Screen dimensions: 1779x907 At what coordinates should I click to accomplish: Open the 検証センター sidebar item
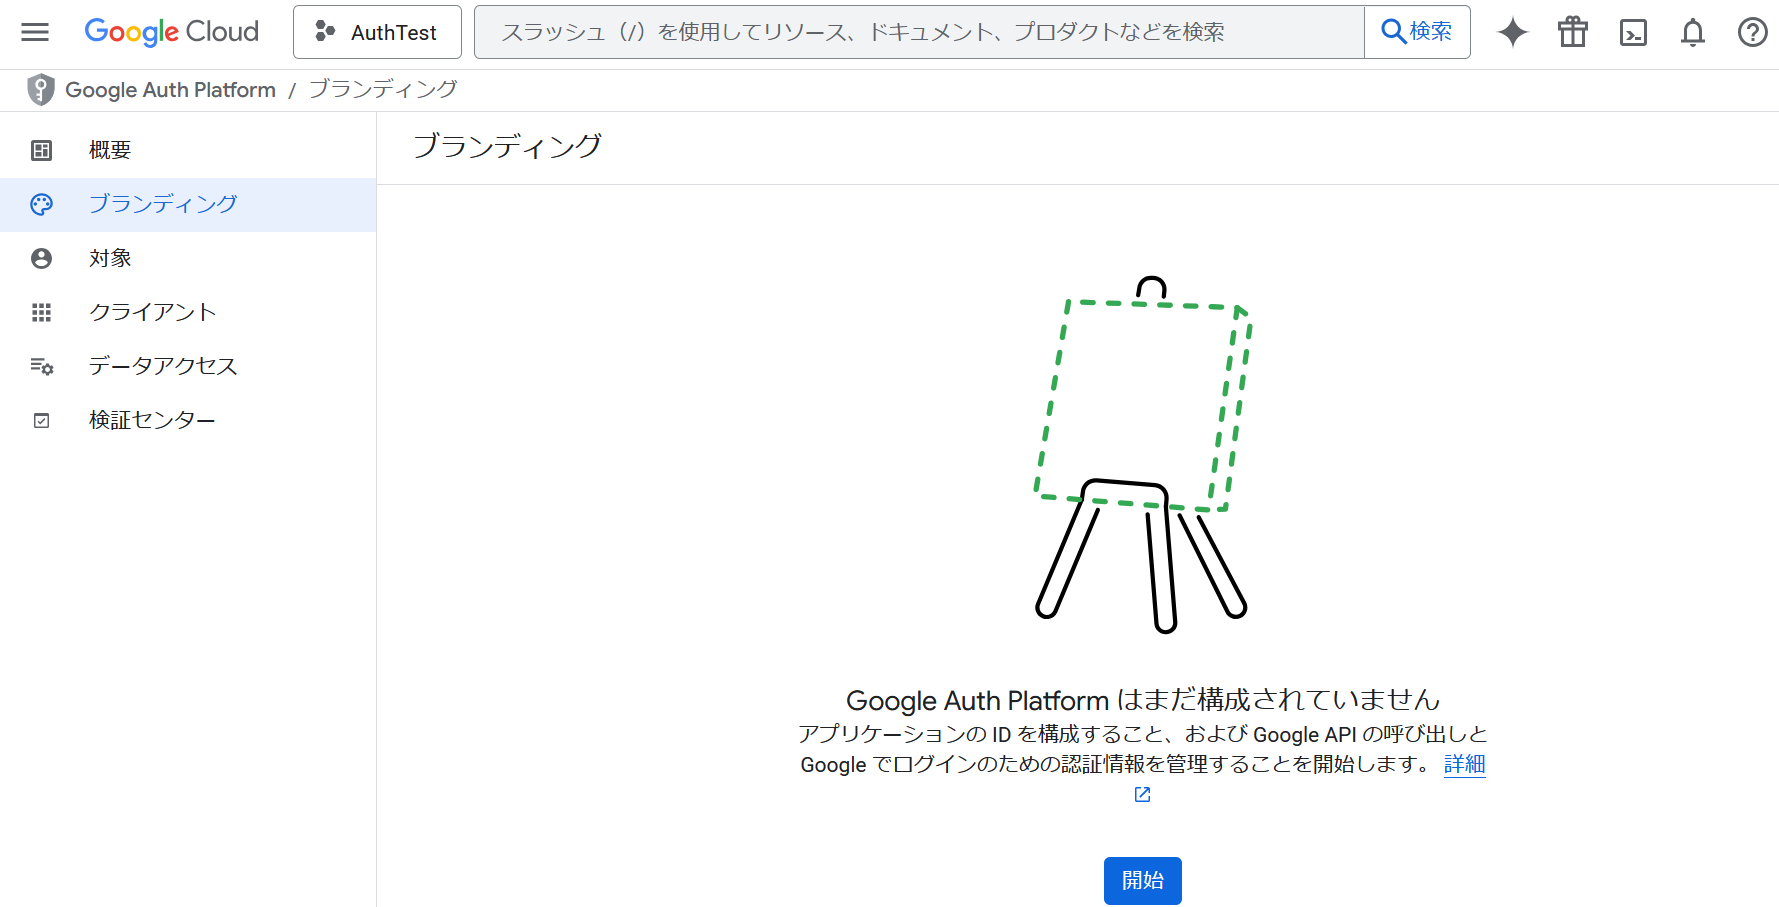188,420
